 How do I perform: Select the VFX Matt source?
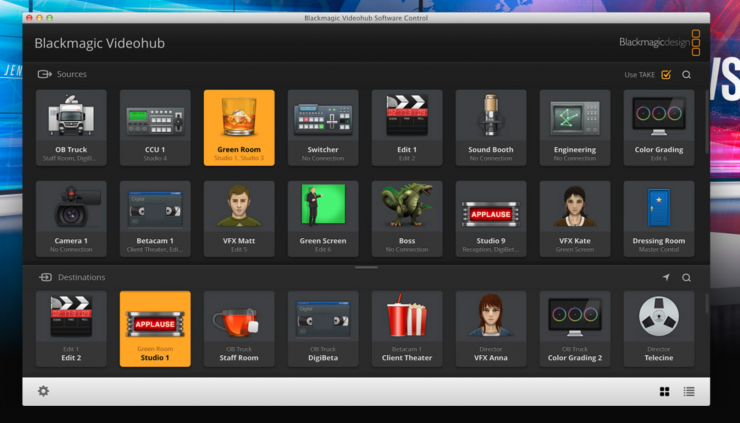tap(239, 219)
